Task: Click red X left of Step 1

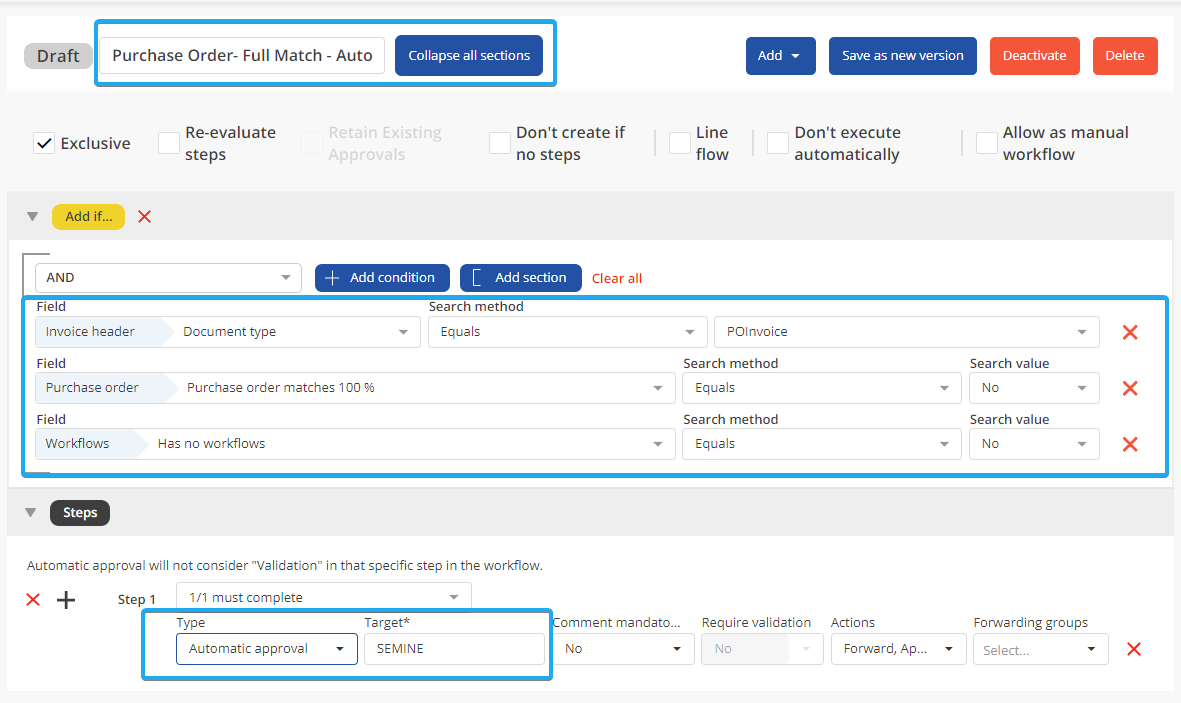Action: pos(33,600)
